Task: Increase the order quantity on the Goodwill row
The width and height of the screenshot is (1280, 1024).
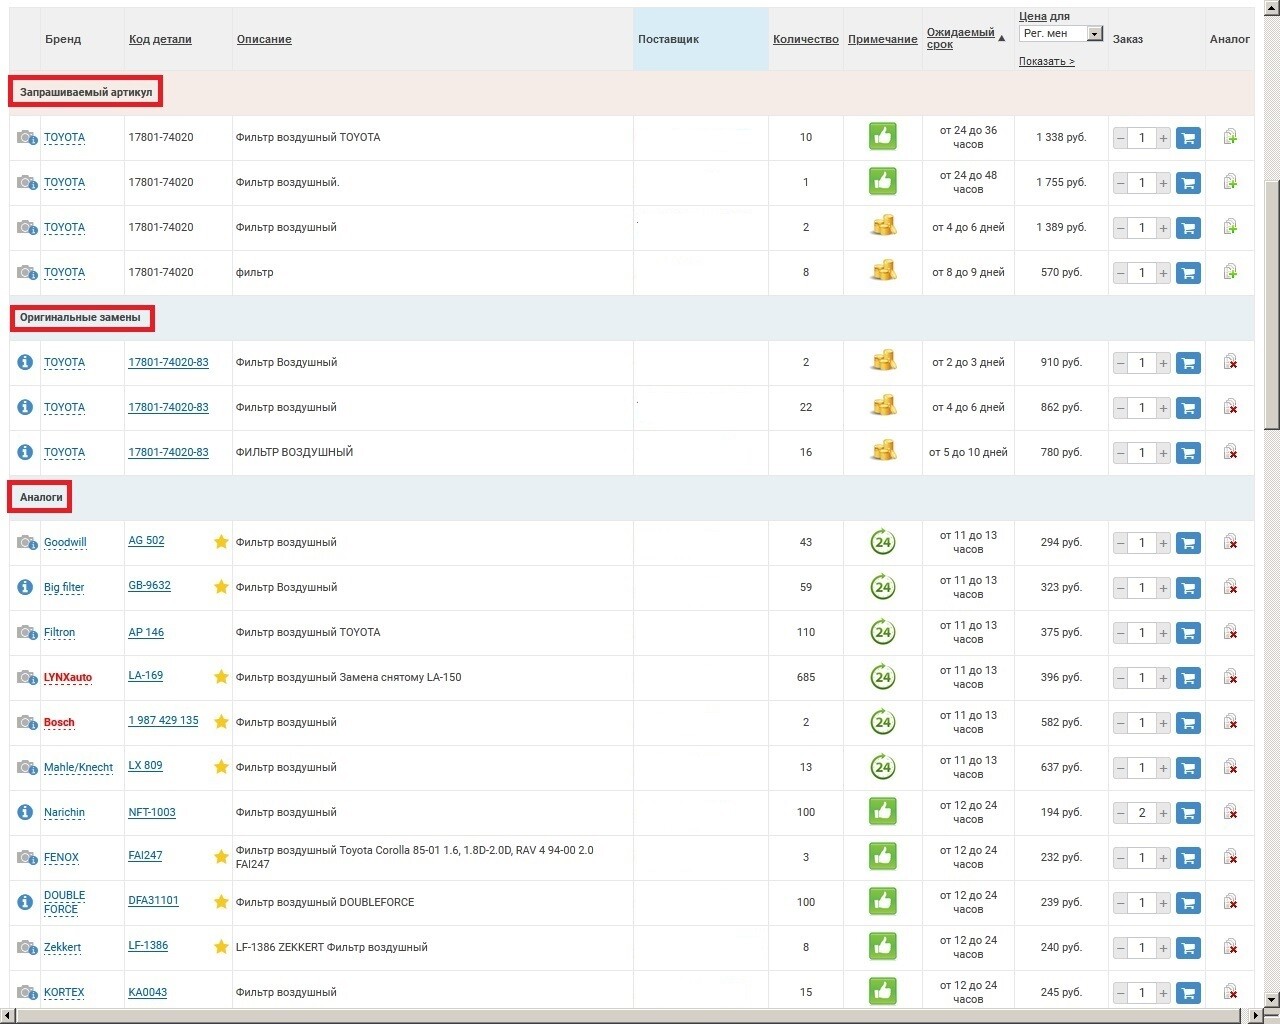Action: point(1163,543)
